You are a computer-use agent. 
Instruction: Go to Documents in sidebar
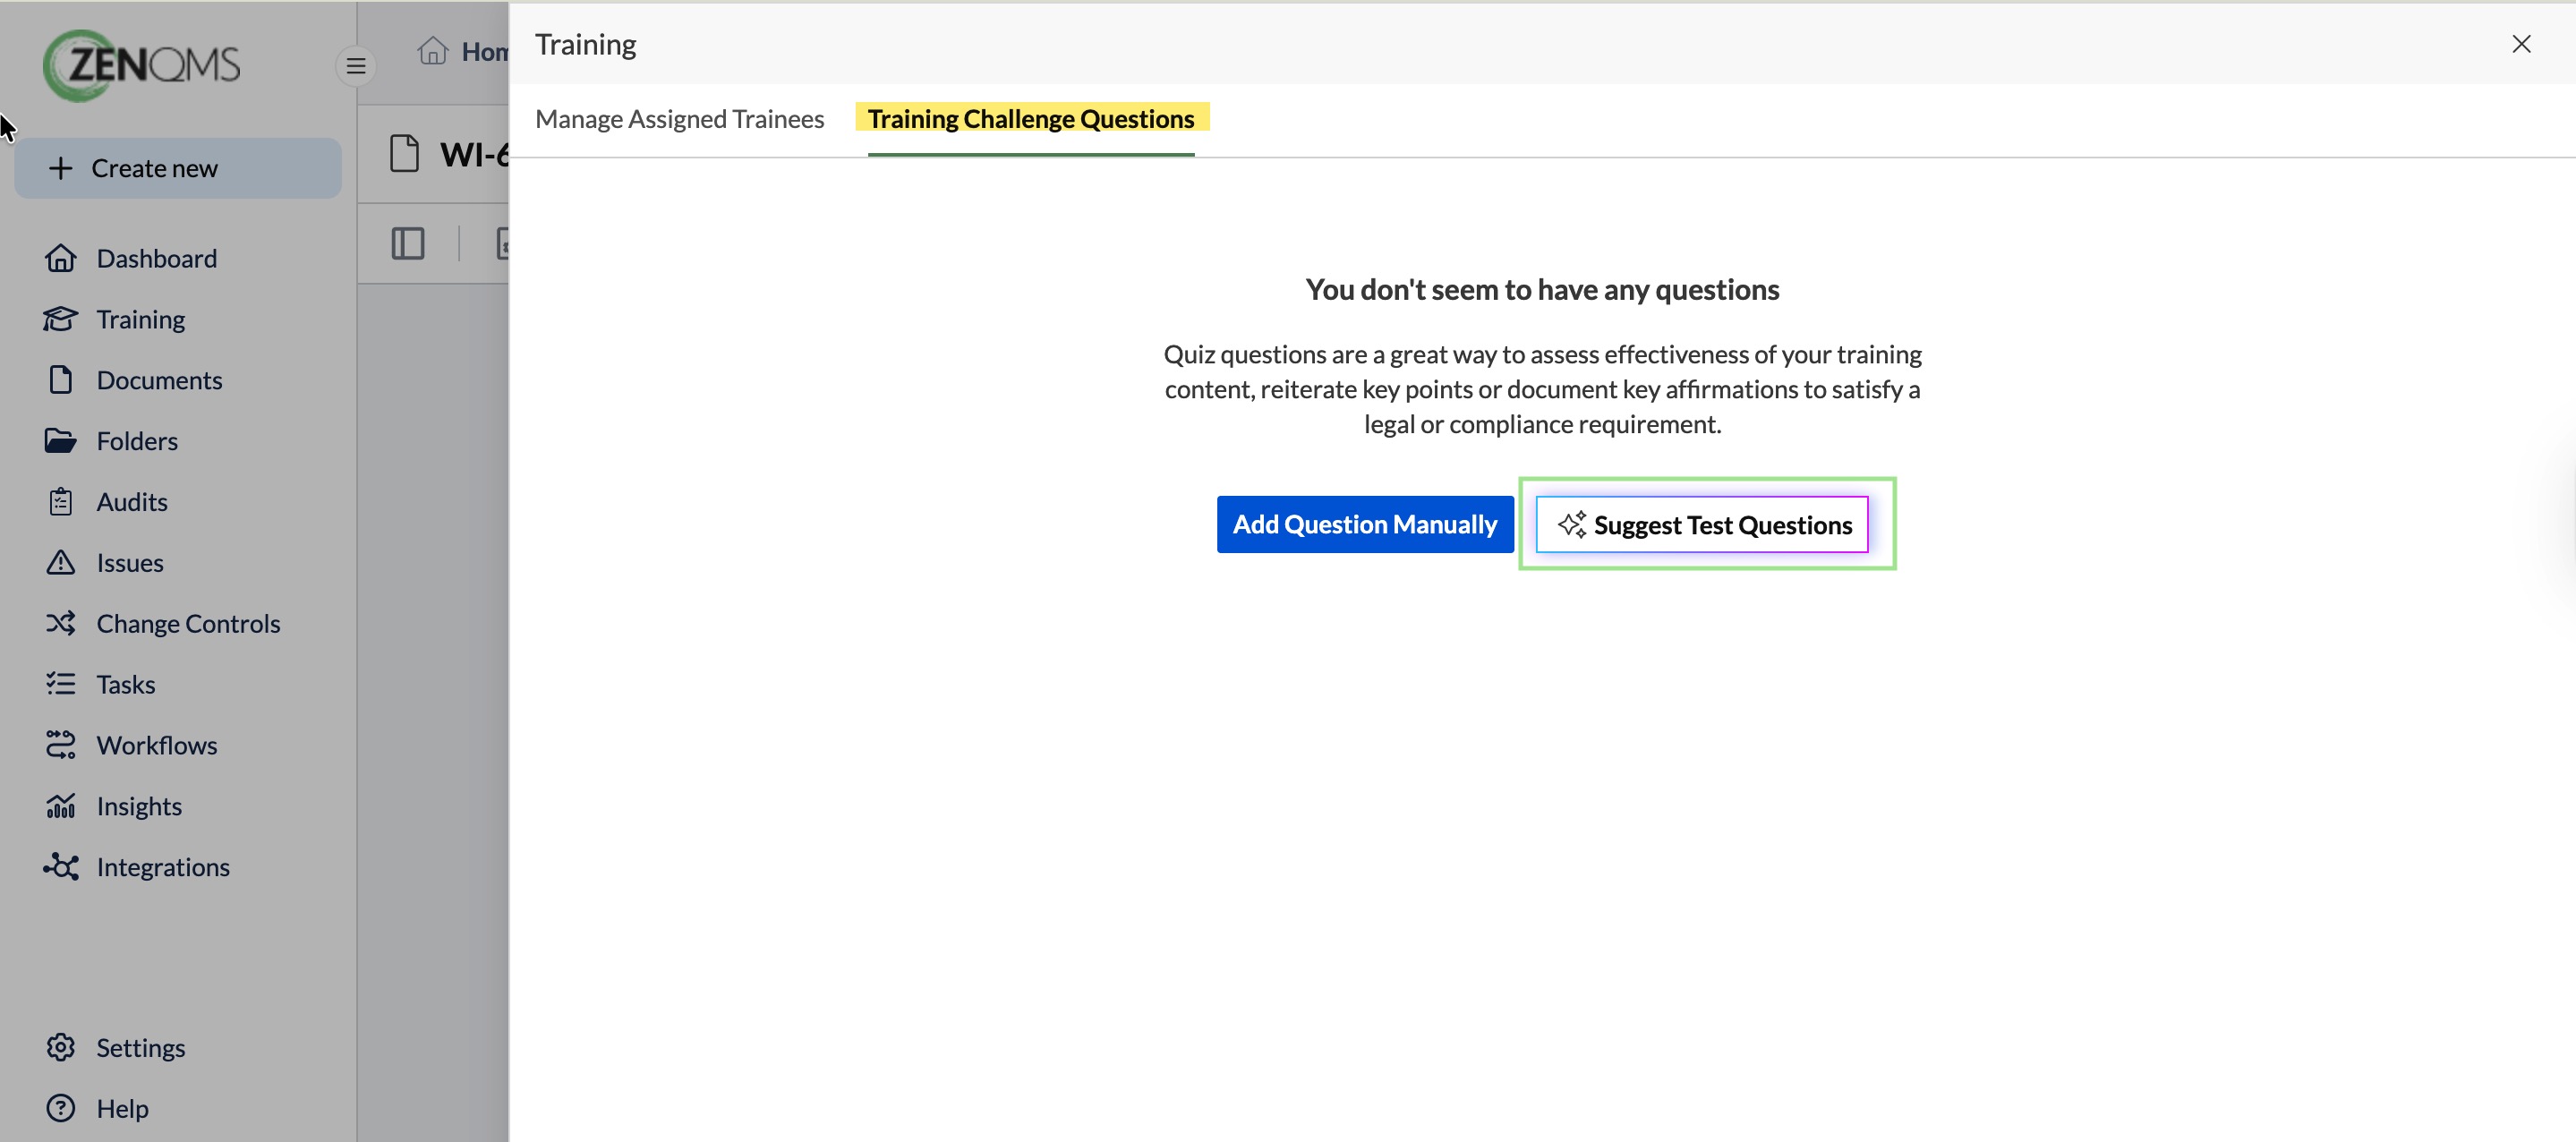click(159, 380)
